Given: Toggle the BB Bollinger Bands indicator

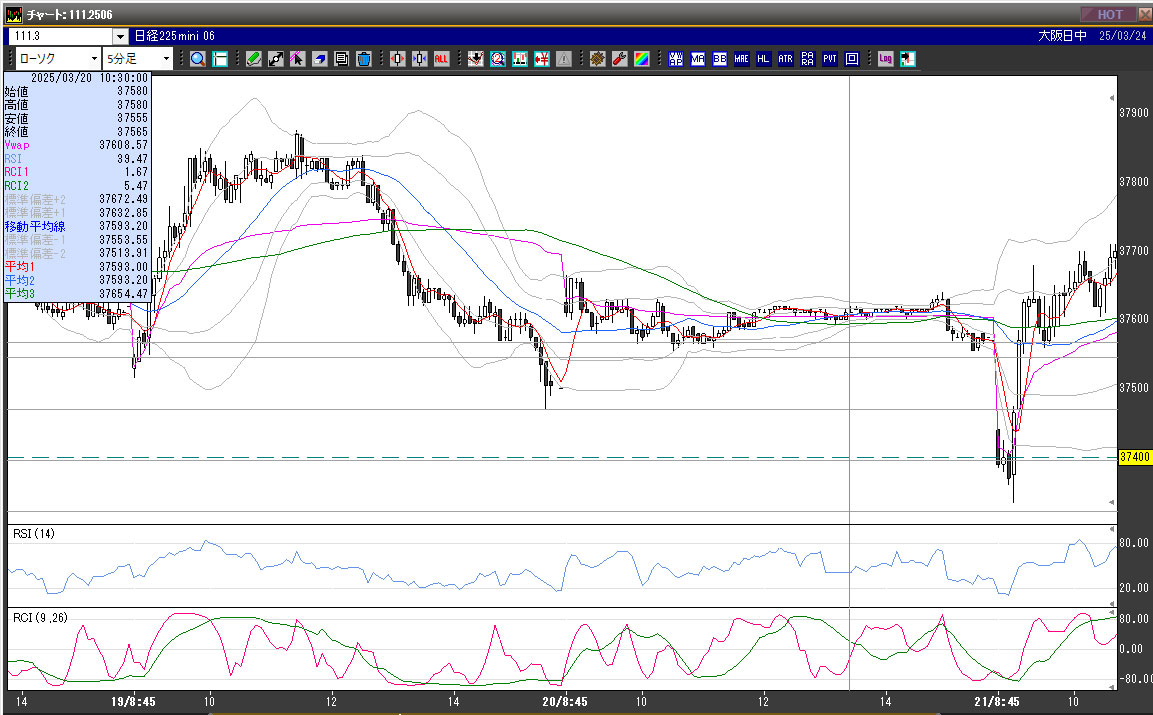Looking at the screenshot, I should (720, 59).
